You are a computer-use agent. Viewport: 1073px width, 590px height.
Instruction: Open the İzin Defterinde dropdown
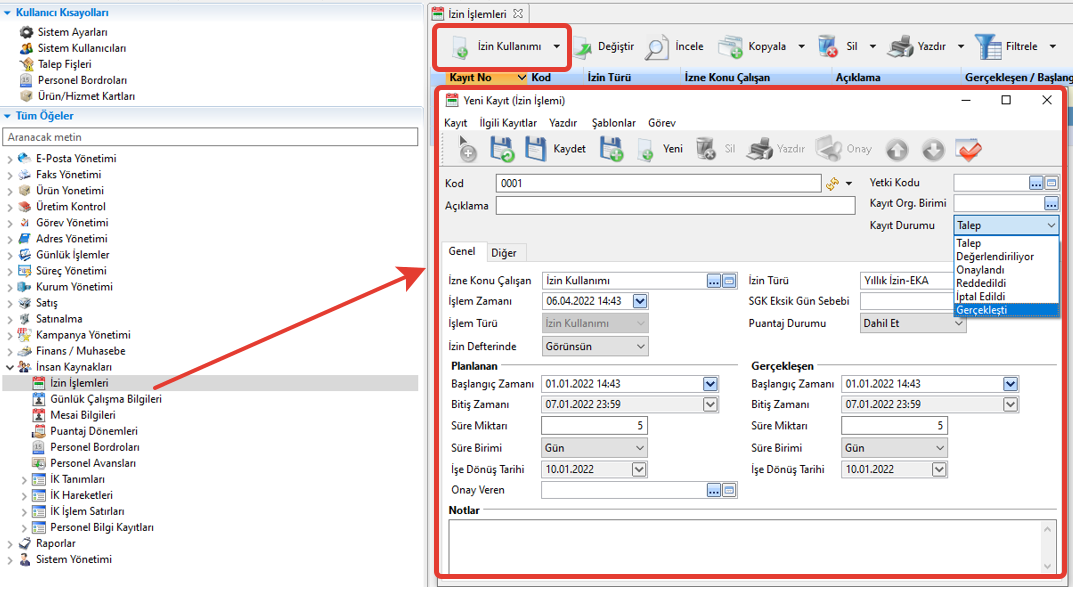pos(640,346)
